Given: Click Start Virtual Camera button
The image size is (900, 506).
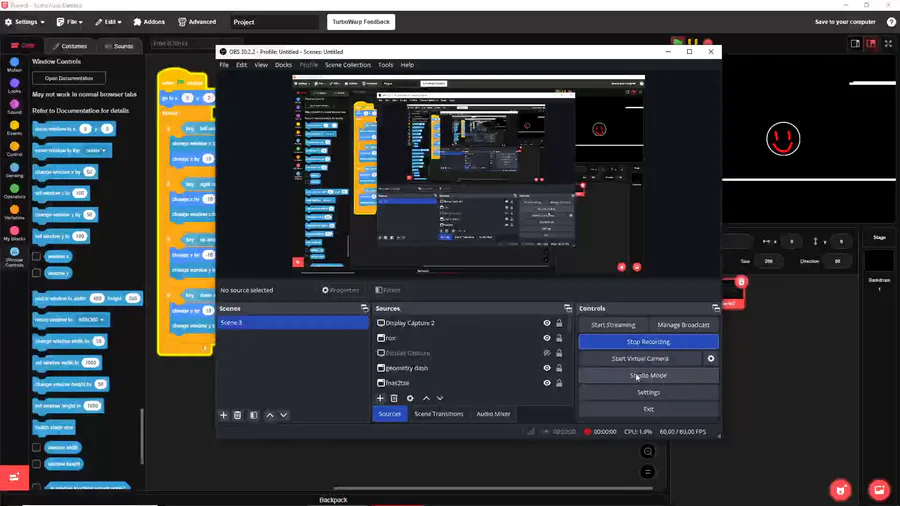Looking at the screenshot, I should (x=640, y=359).
